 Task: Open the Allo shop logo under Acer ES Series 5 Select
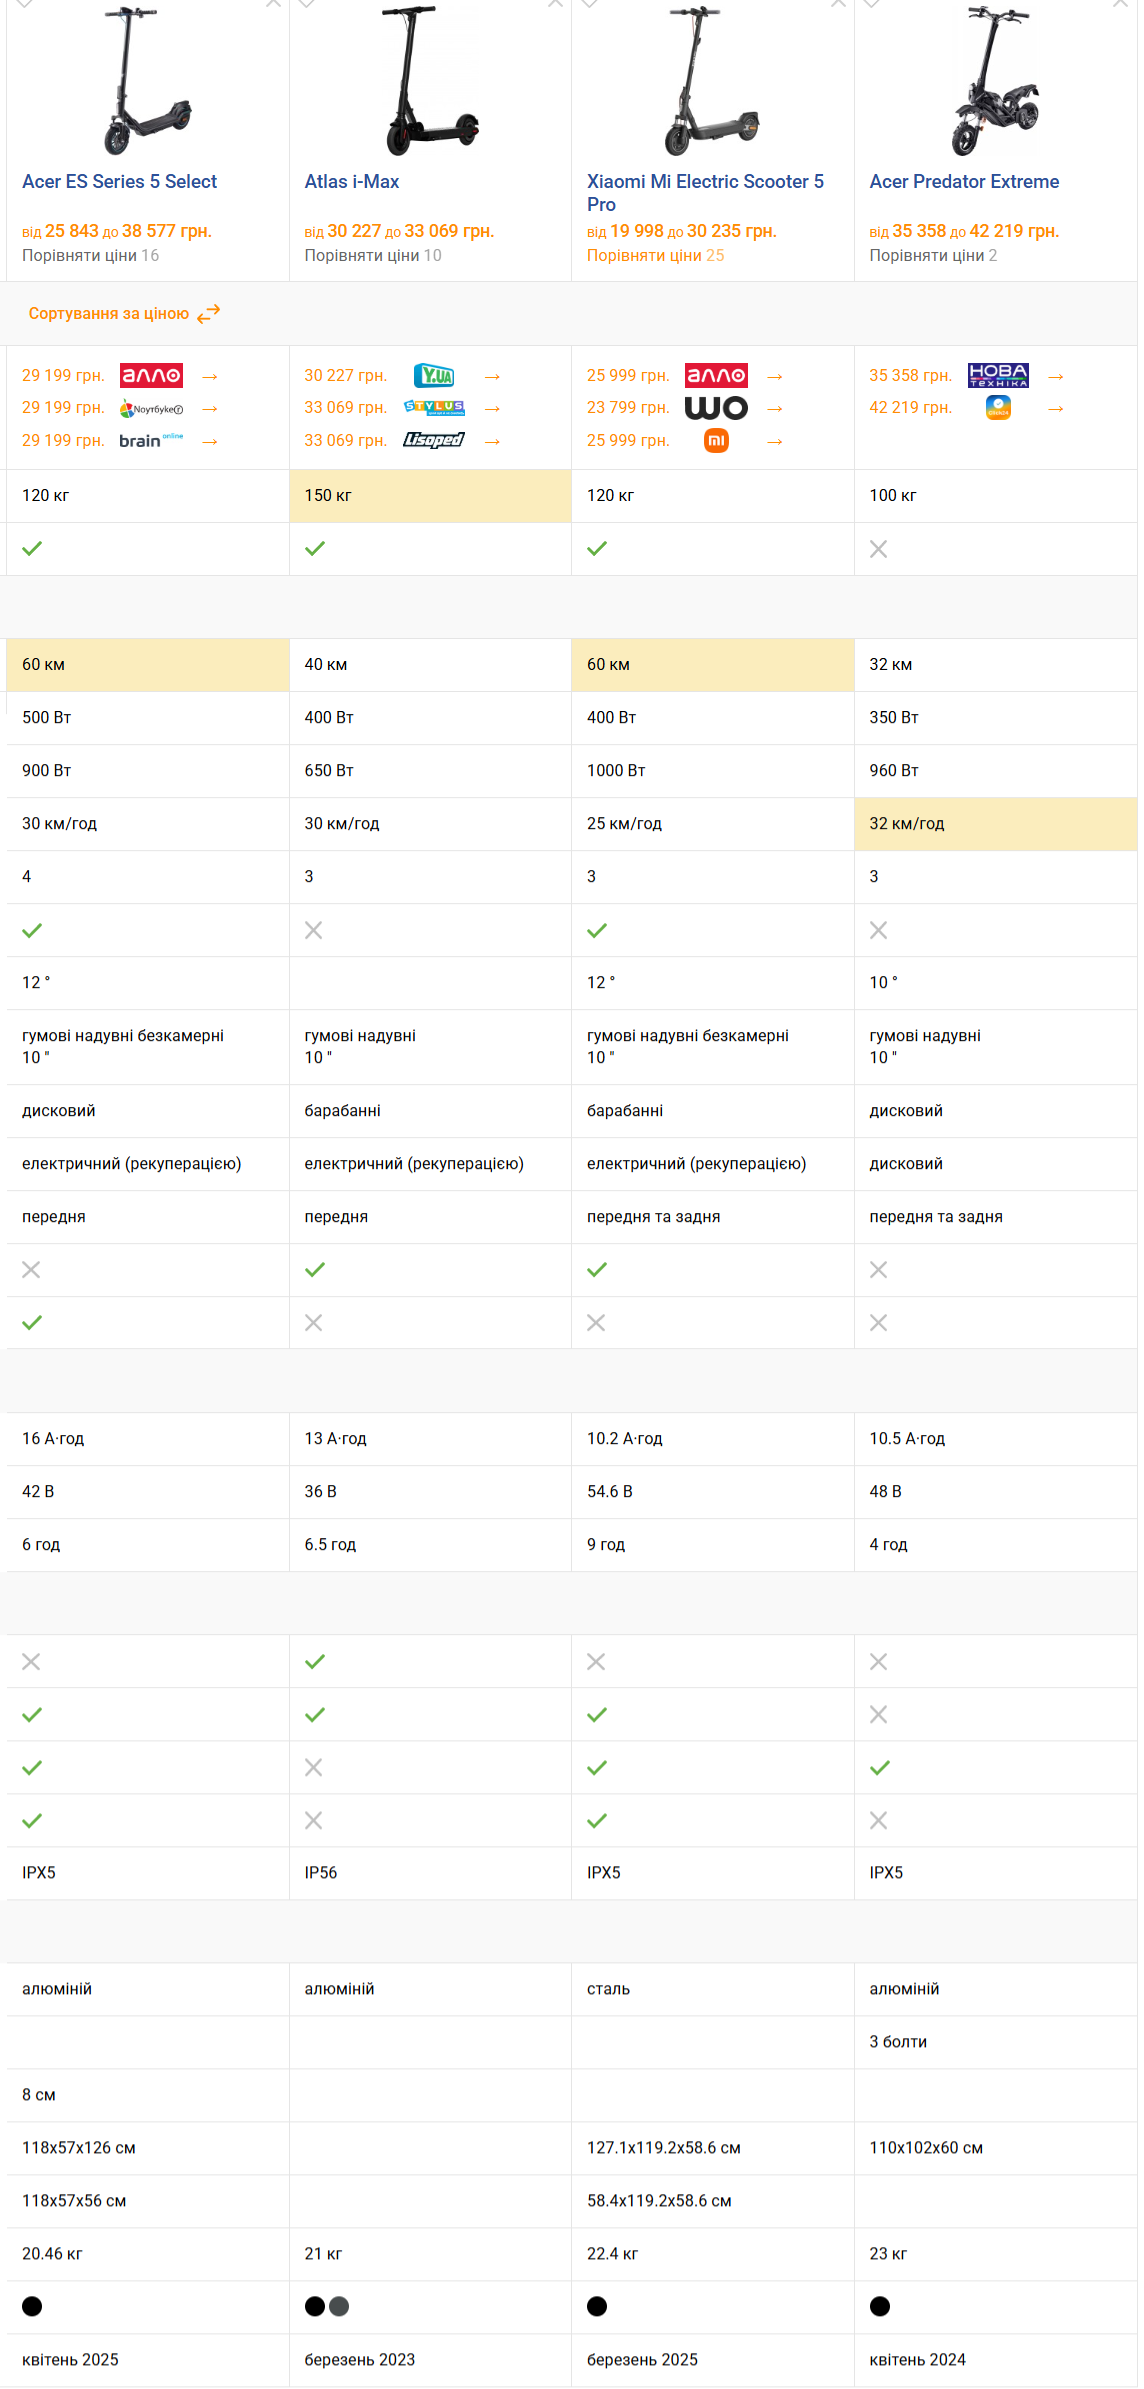point(151,376)
